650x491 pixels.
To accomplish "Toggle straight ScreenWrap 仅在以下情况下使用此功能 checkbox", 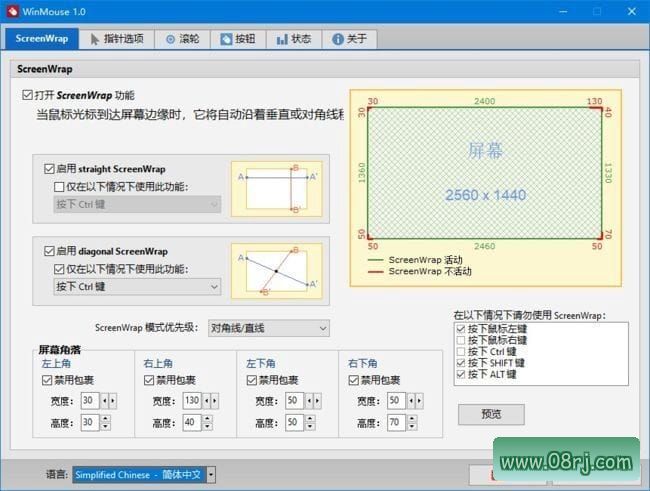I will coord(59,187).
